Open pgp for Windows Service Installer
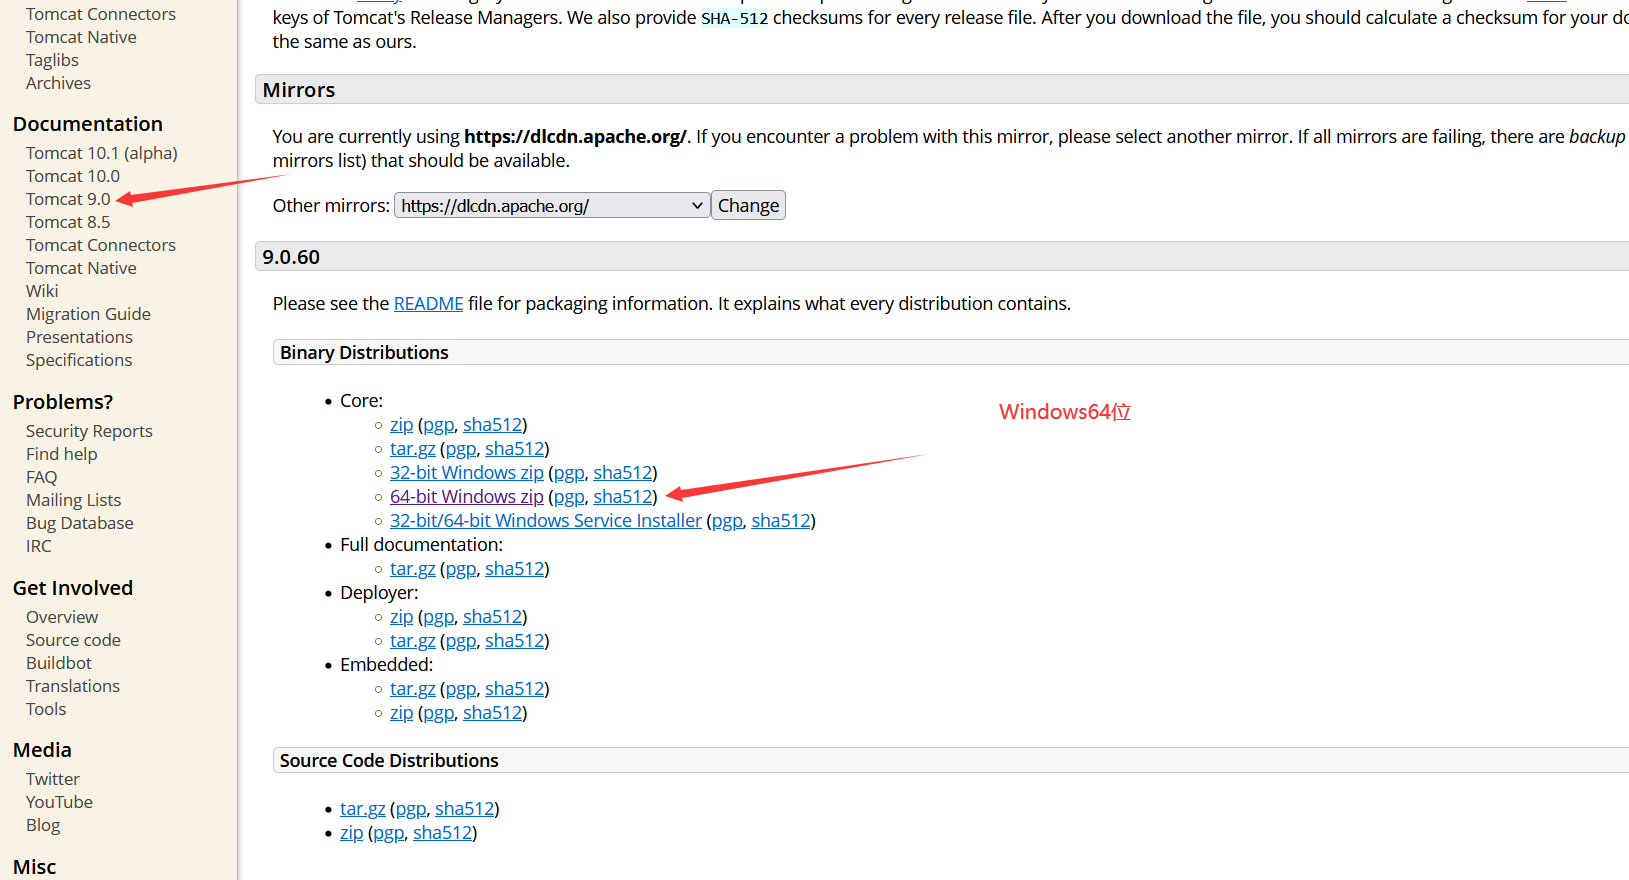This screenshot has height=880, width=1629. point(727,521)
